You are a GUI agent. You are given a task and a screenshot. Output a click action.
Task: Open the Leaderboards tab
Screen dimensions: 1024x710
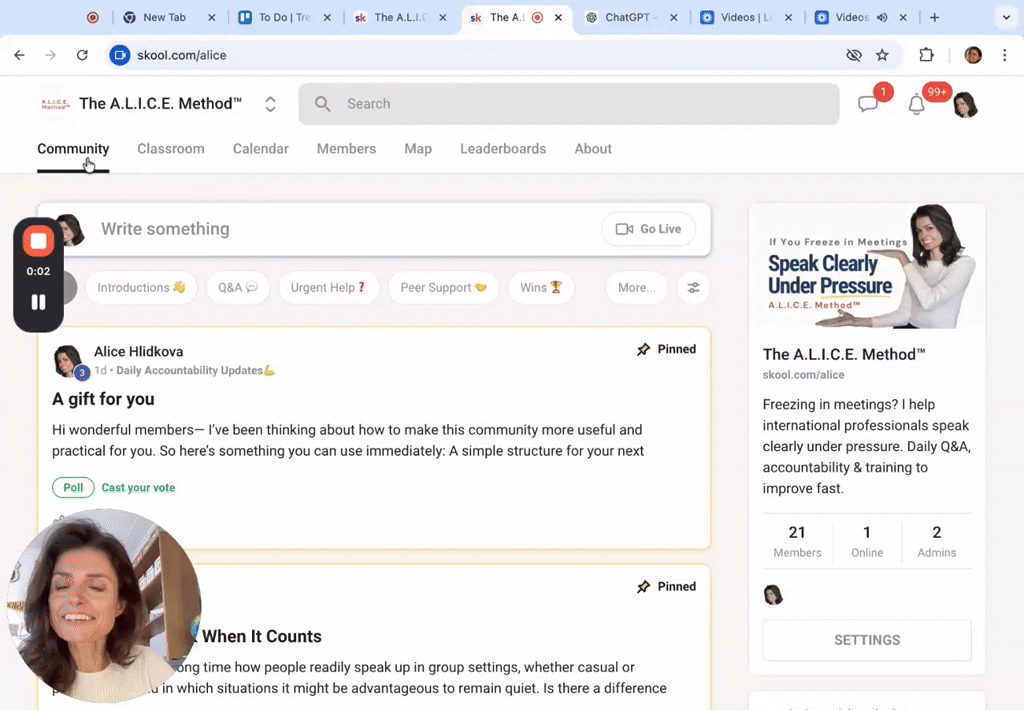(503, 149)
